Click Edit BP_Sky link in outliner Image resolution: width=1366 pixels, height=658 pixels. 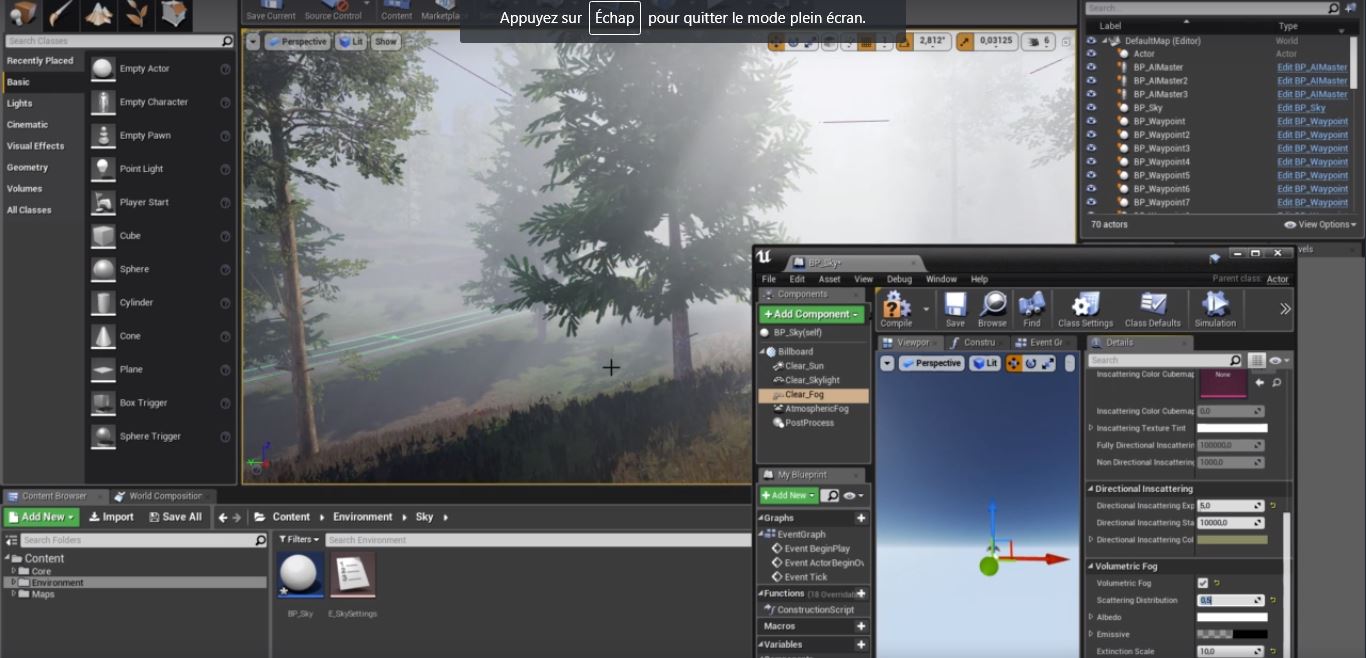[x=1301, y=108]
